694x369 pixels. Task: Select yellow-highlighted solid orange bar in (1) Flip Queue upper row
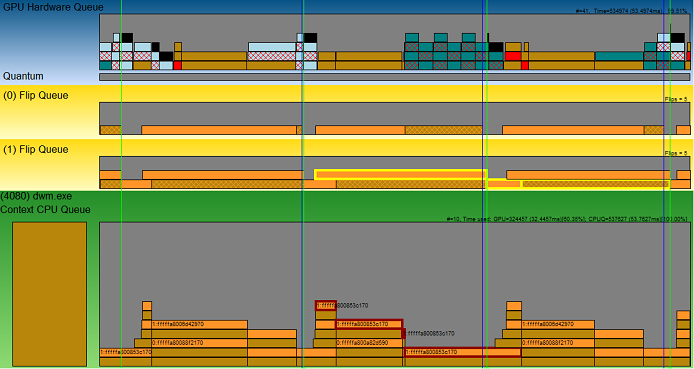click(x=401, y=175)
